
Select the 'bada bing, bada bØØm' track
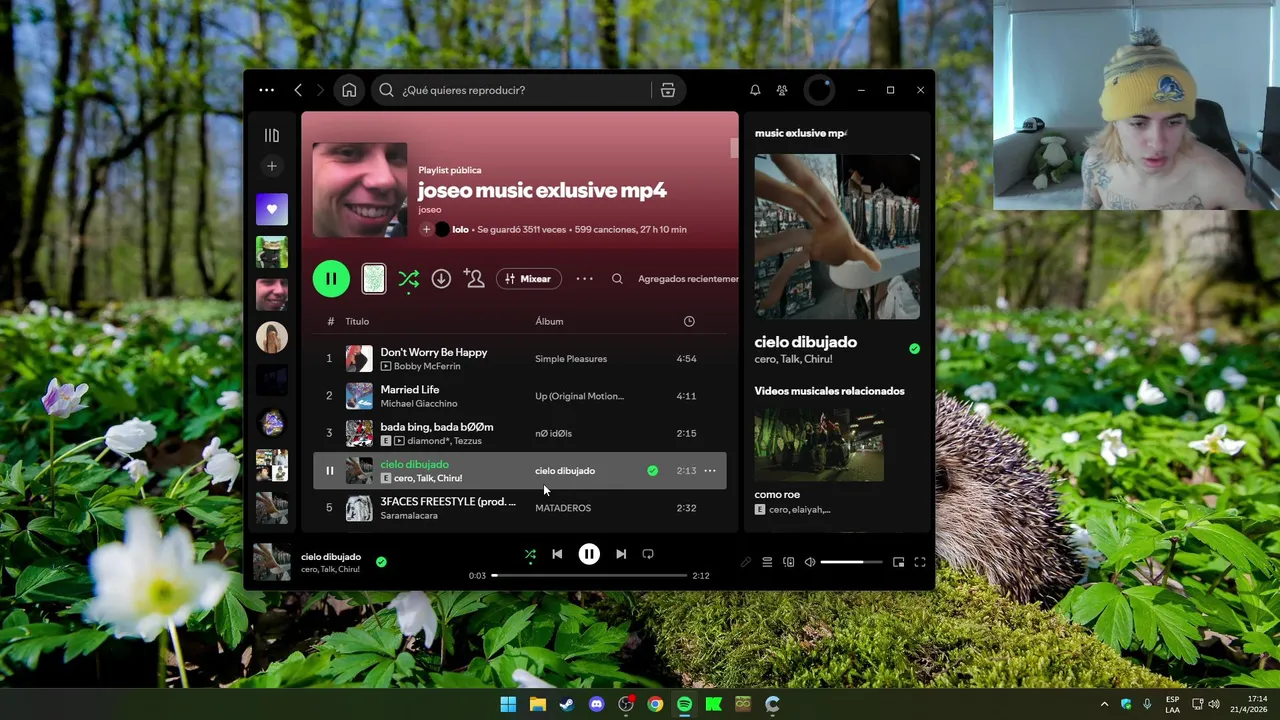(520, 433)
